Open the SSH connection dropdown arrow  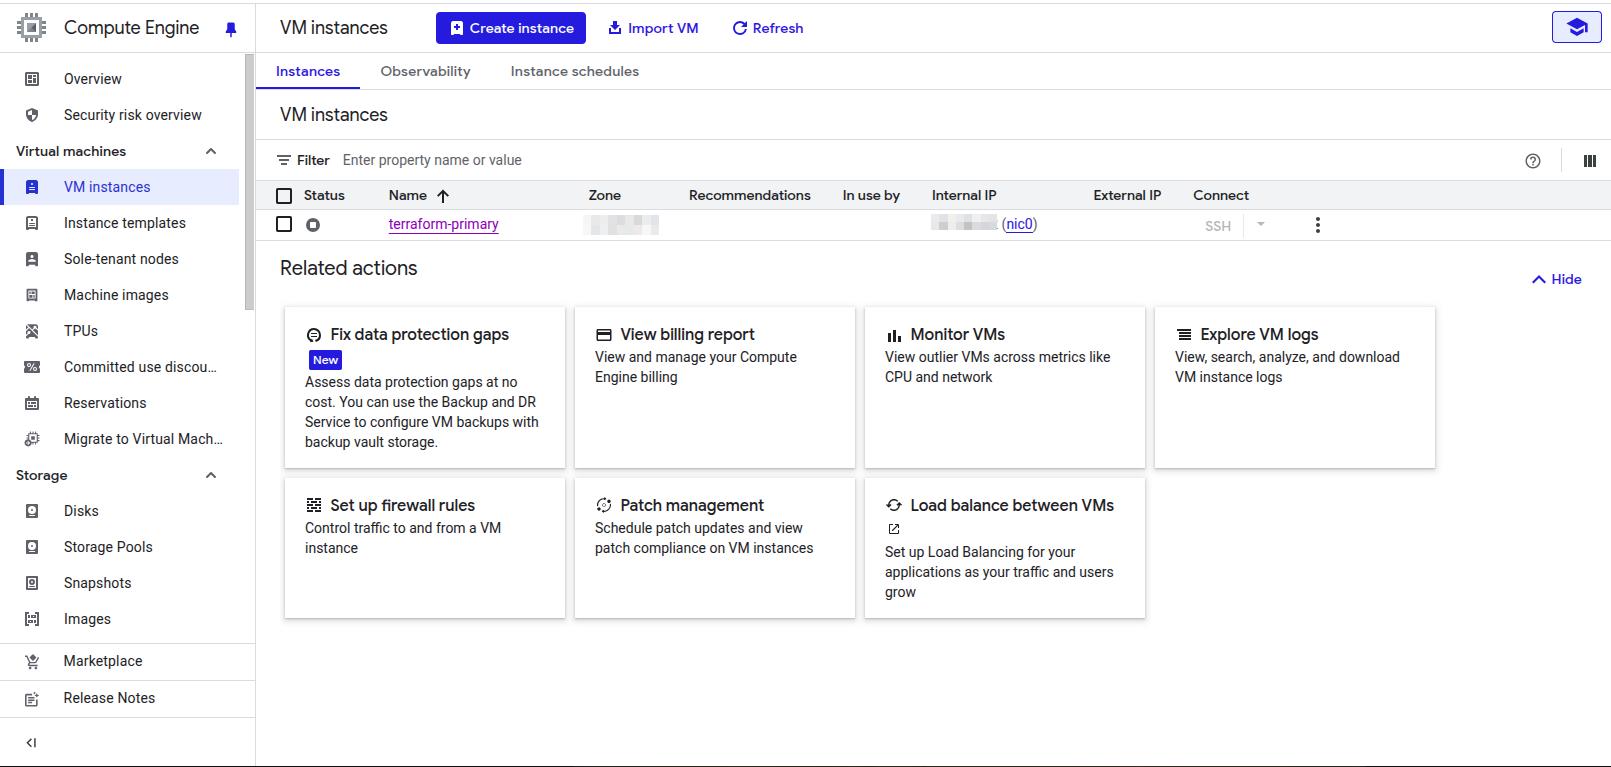click(1260, 225)
